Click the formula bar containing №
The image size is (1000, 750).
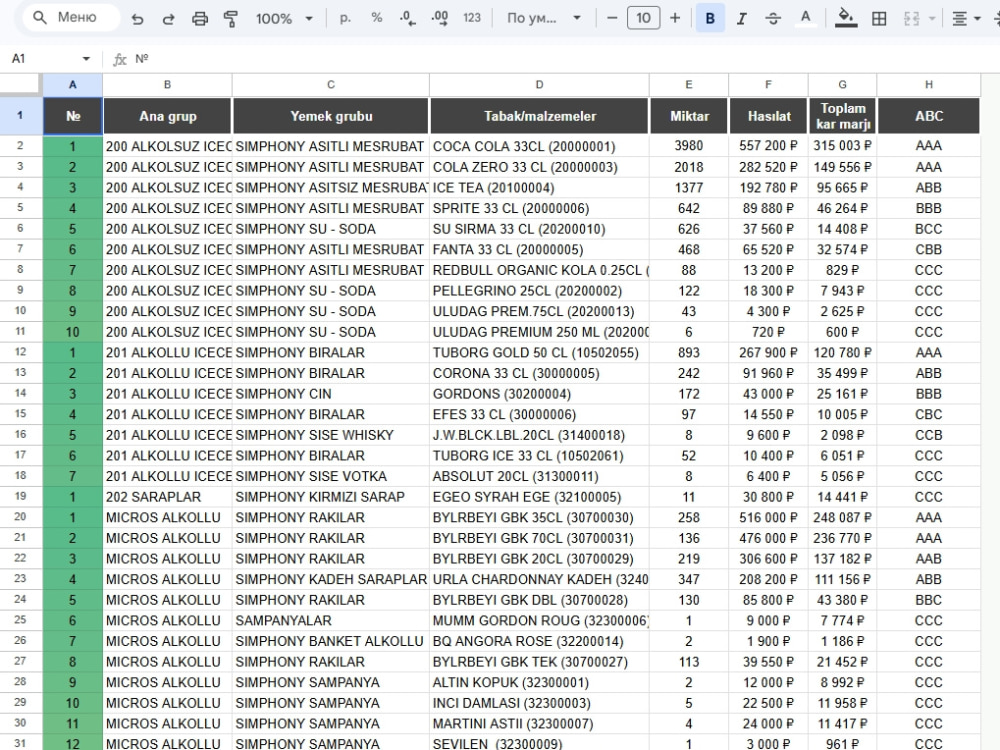point(561,59)
